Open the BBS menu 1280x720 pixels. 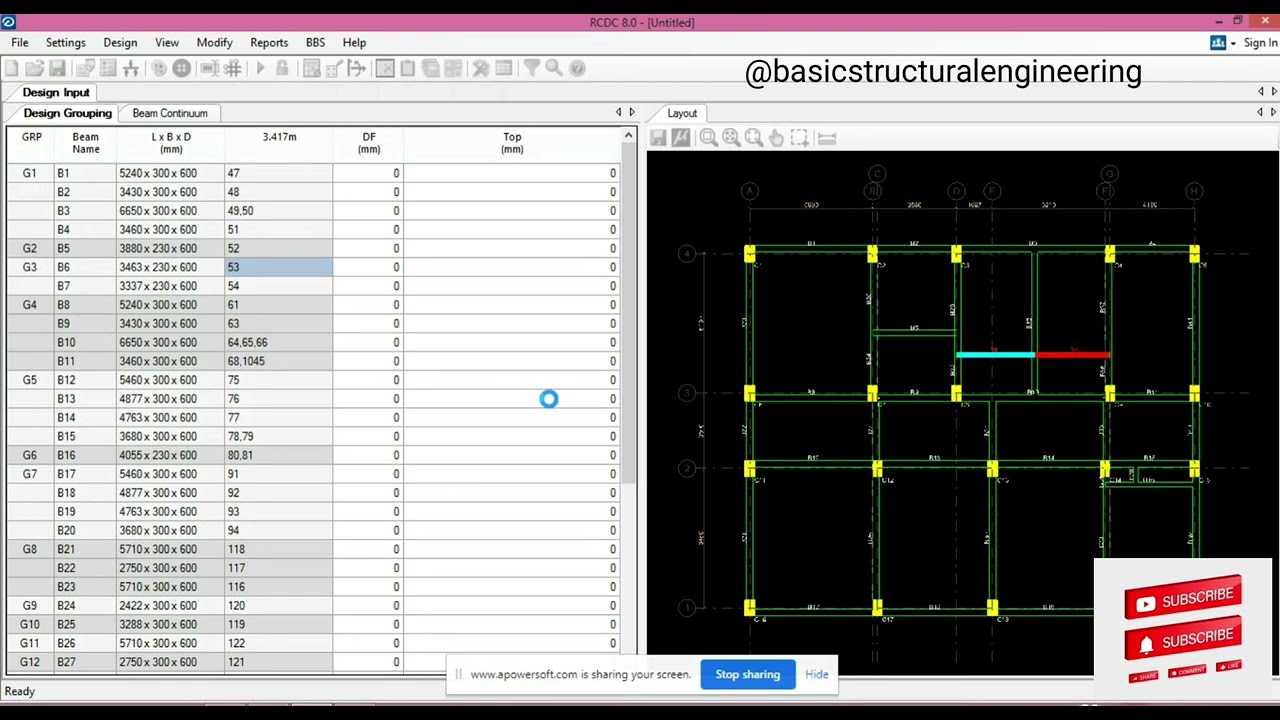click(315, 43)
